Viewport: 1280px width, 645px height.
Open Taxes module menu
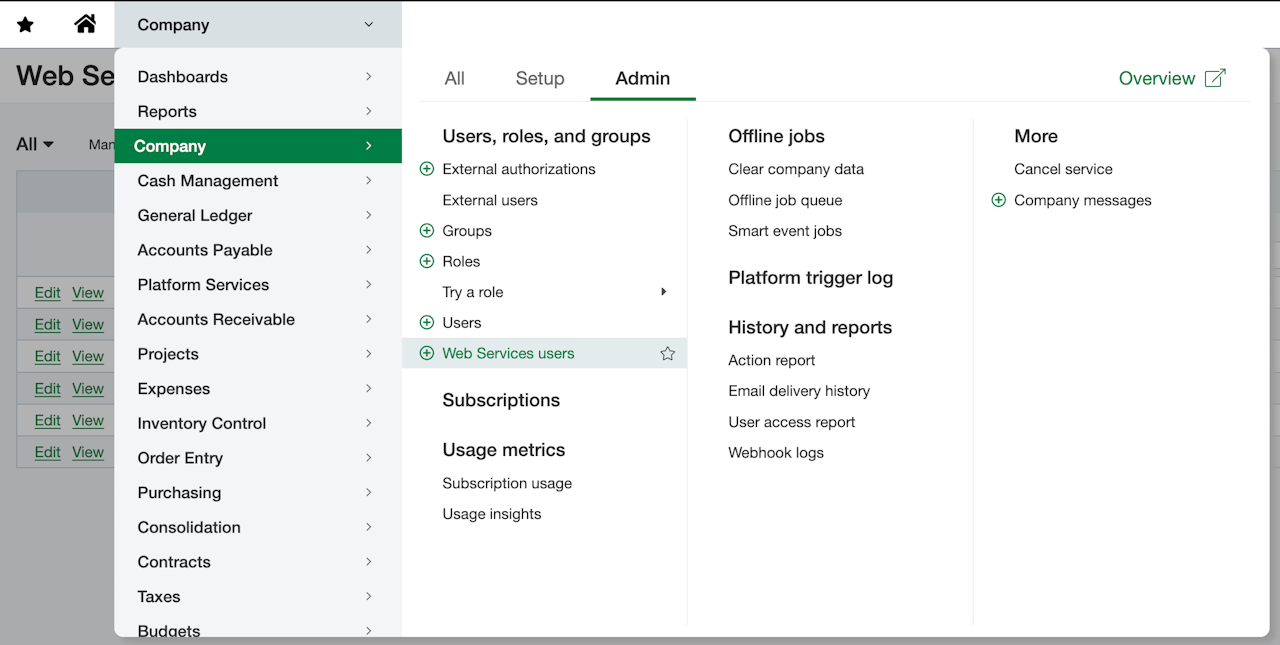[x=258, y=596]
